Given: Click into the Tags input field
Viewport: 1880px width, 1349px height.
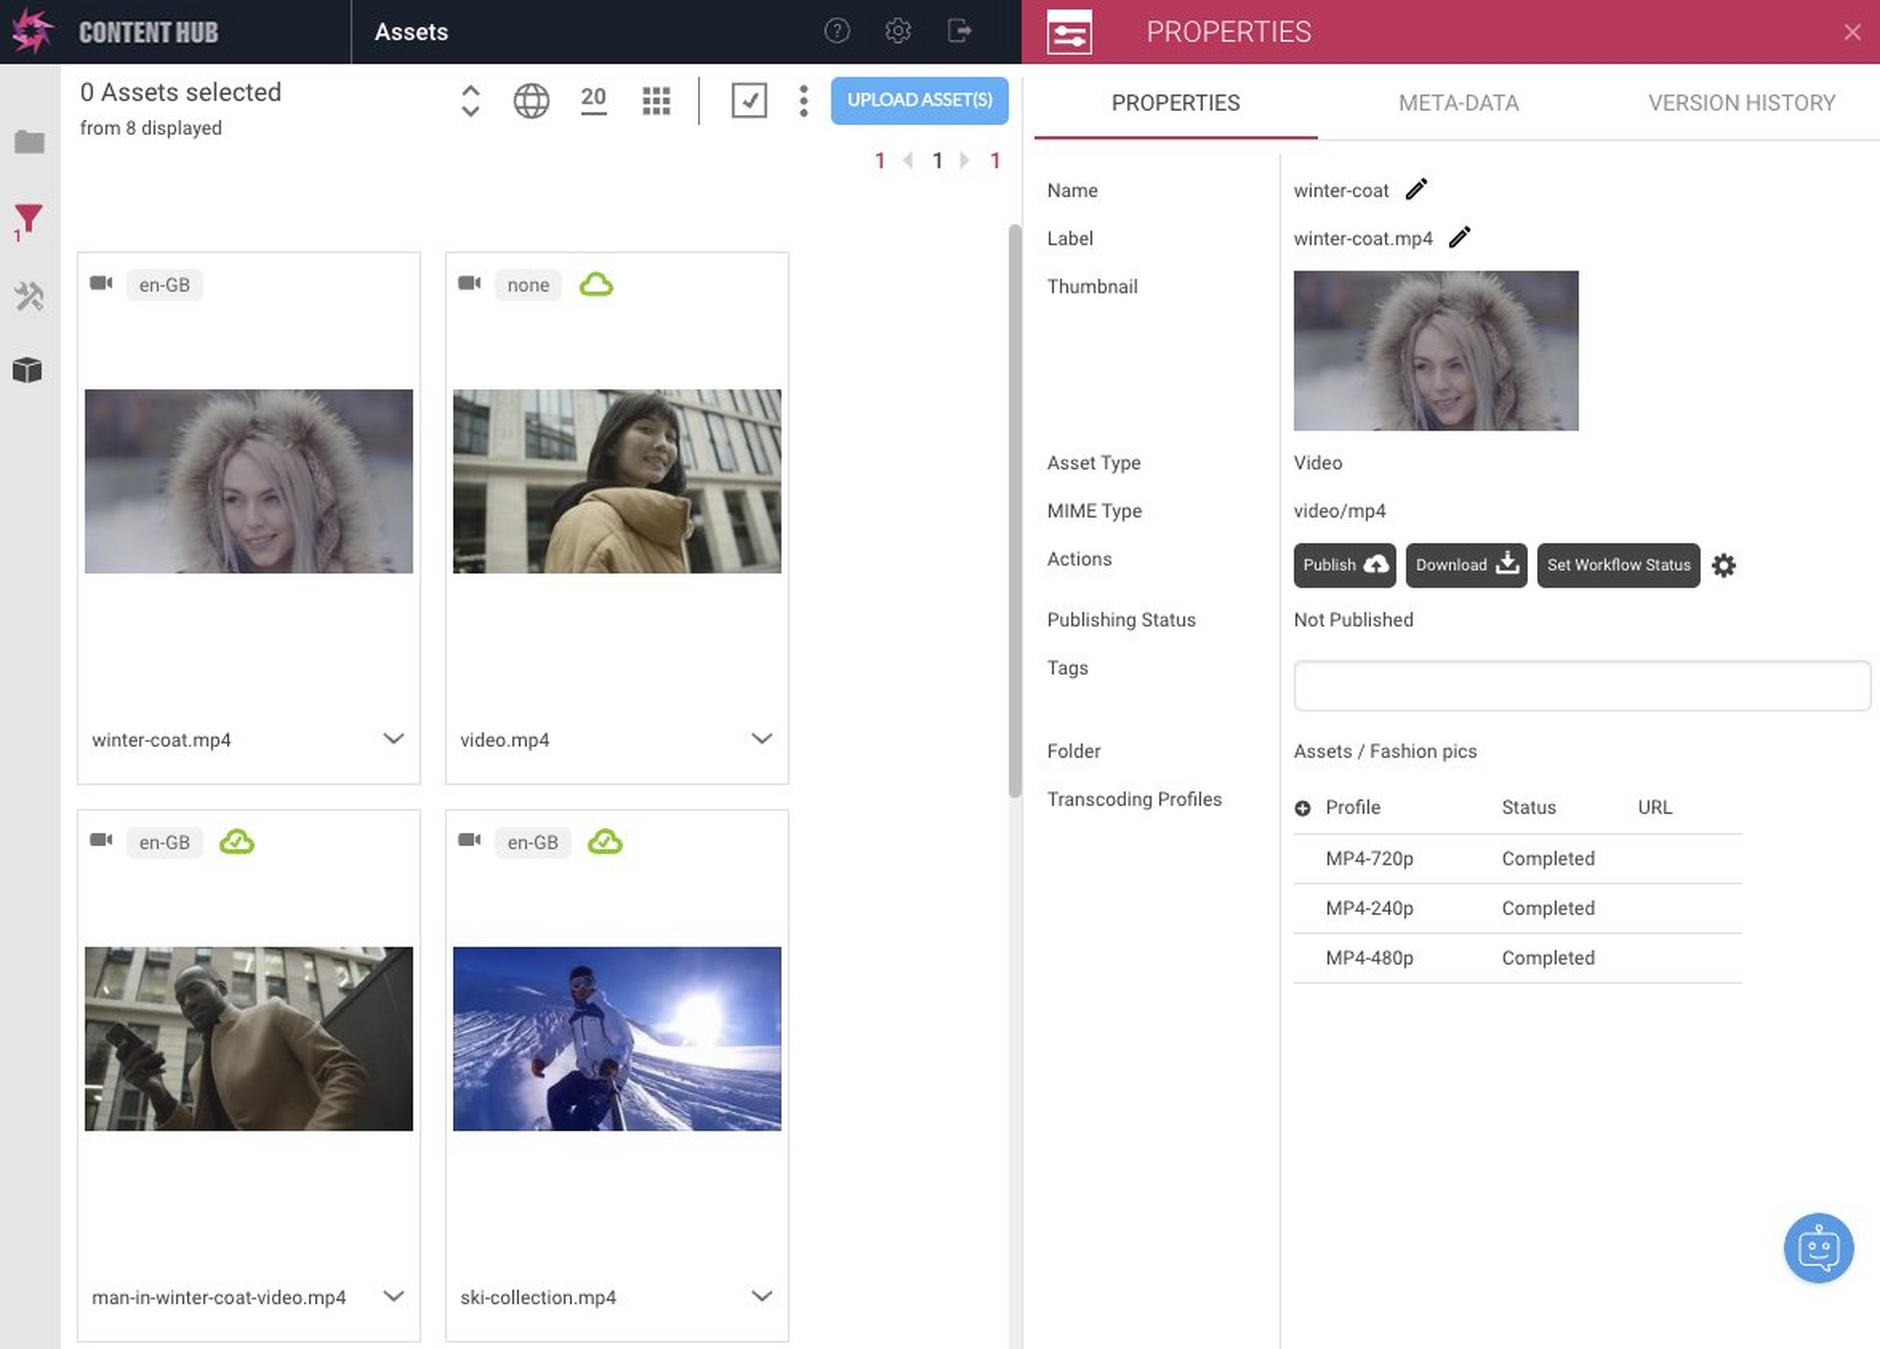Looking at the screenshot, I should [1581, 685].
